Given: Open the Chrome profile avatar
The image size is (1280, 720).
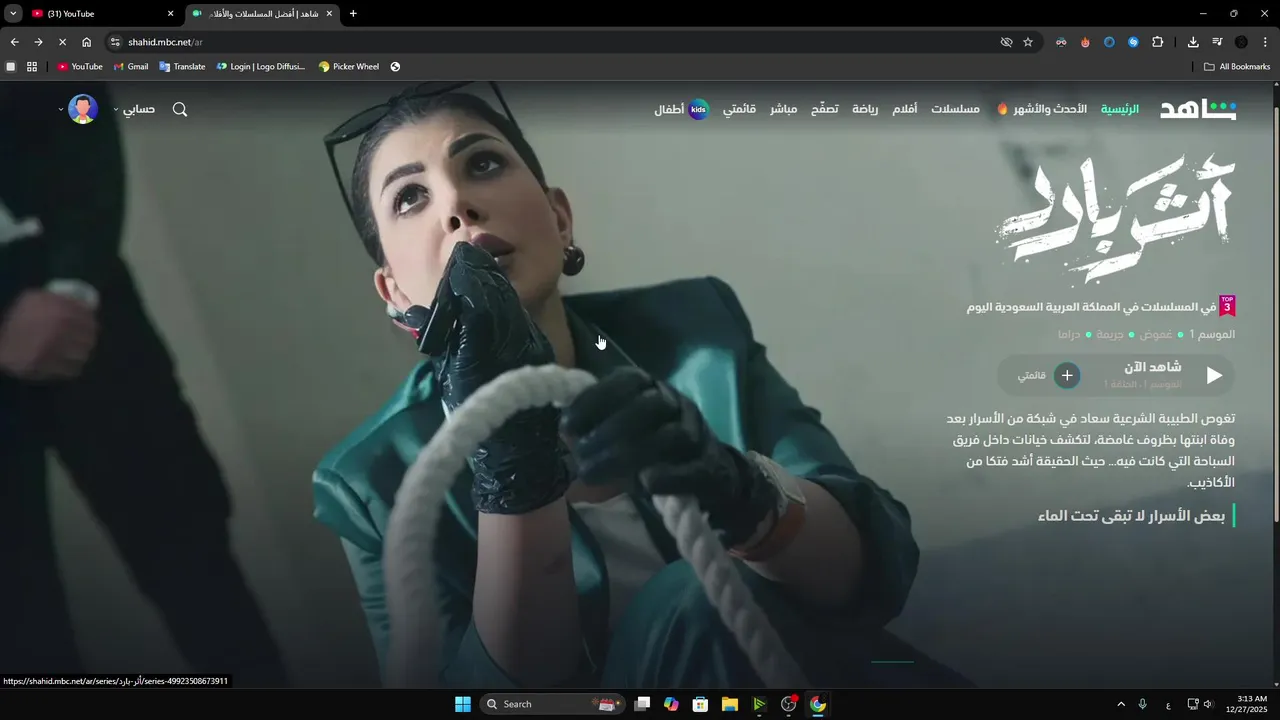Looking at the screenshot, I should pyautogui.click(x=1241, y=42).
